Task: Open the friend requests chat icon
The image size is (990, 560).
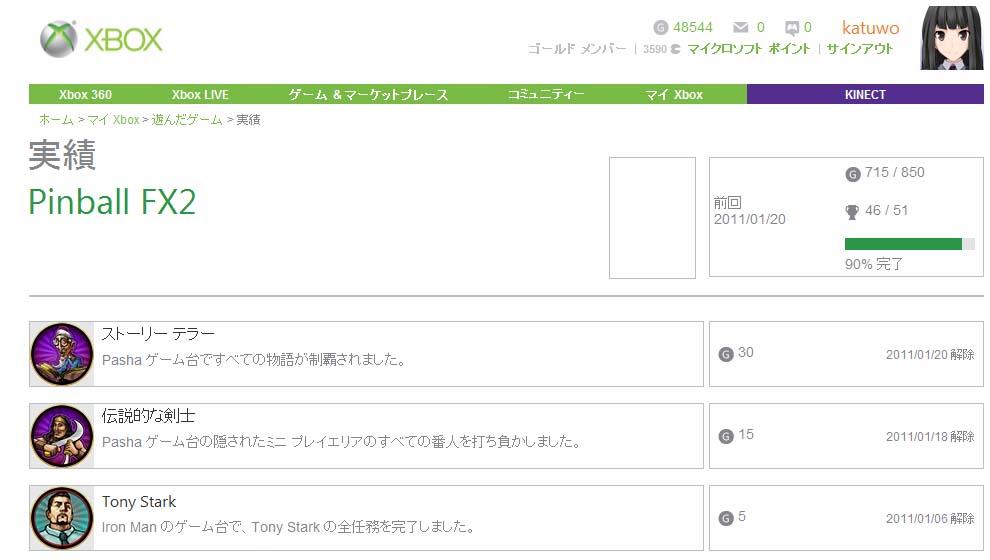Action: 792,28
